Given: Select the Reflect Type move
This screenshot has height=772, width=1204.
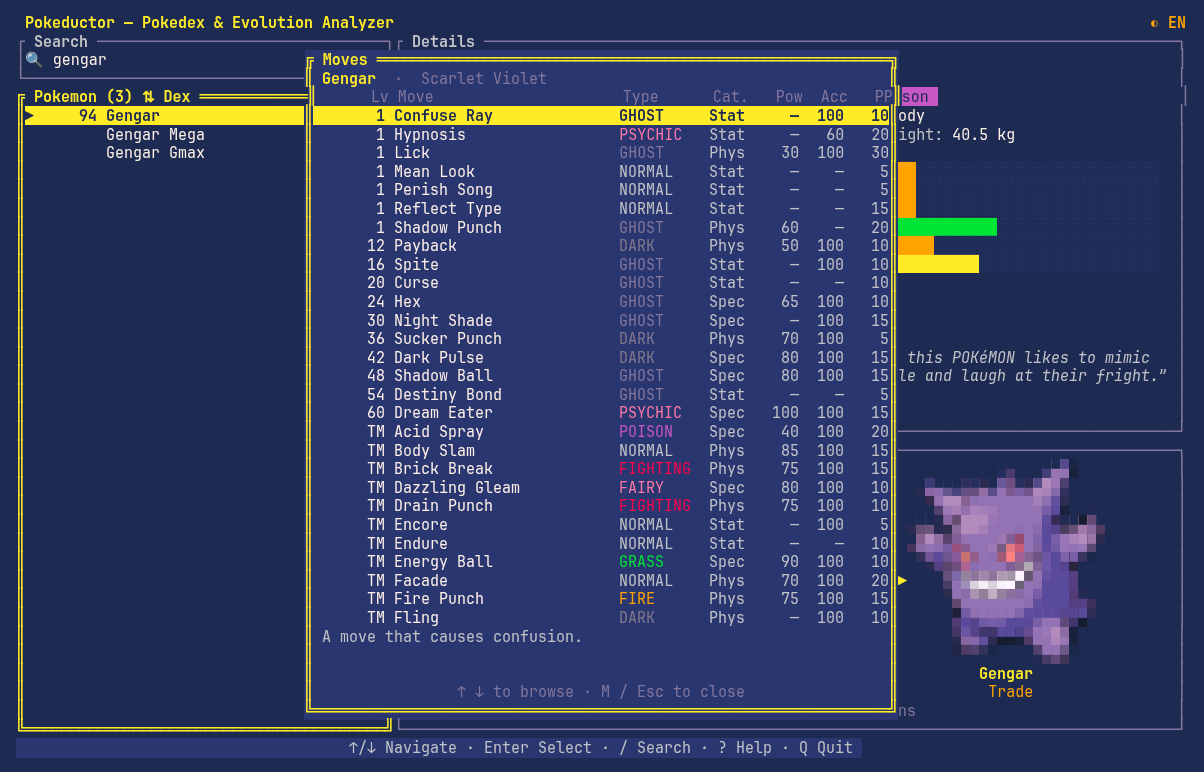Looking at the screenshot, I should pos(602,208).
